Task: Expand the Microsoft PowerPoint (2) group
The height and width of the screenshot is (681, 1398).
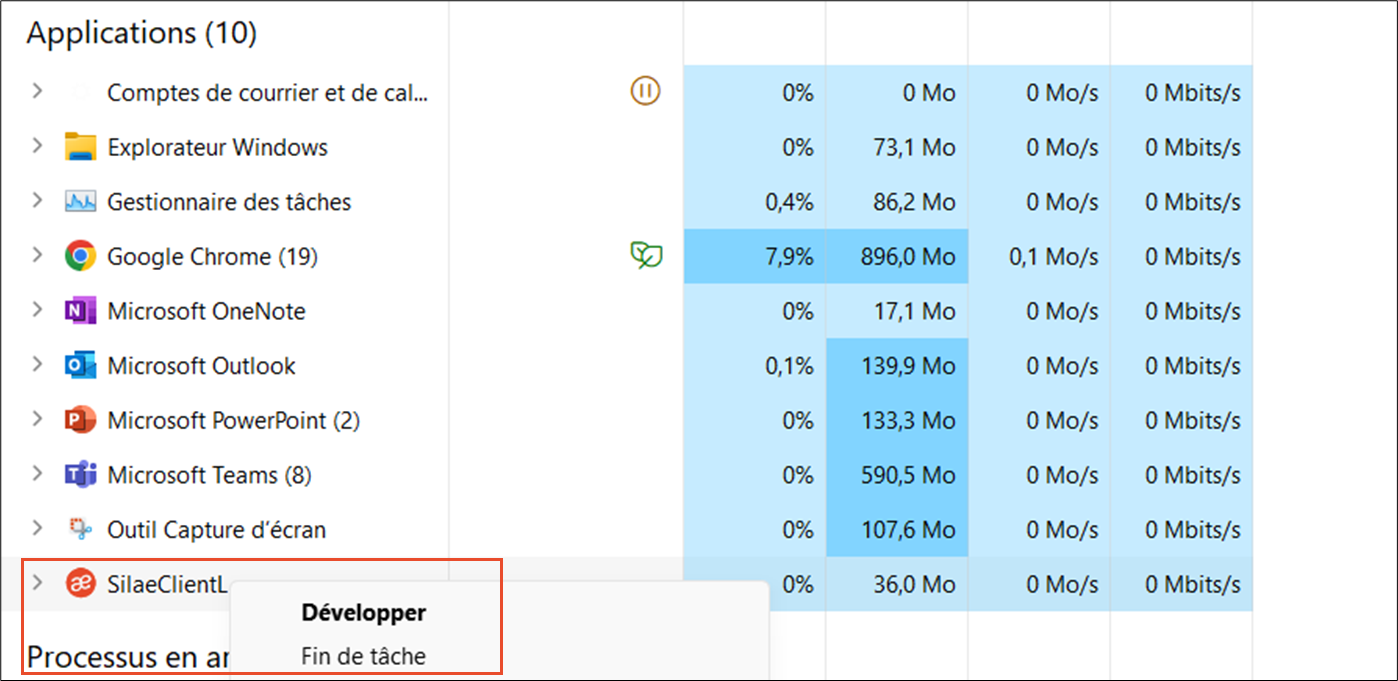Action: 37,419
